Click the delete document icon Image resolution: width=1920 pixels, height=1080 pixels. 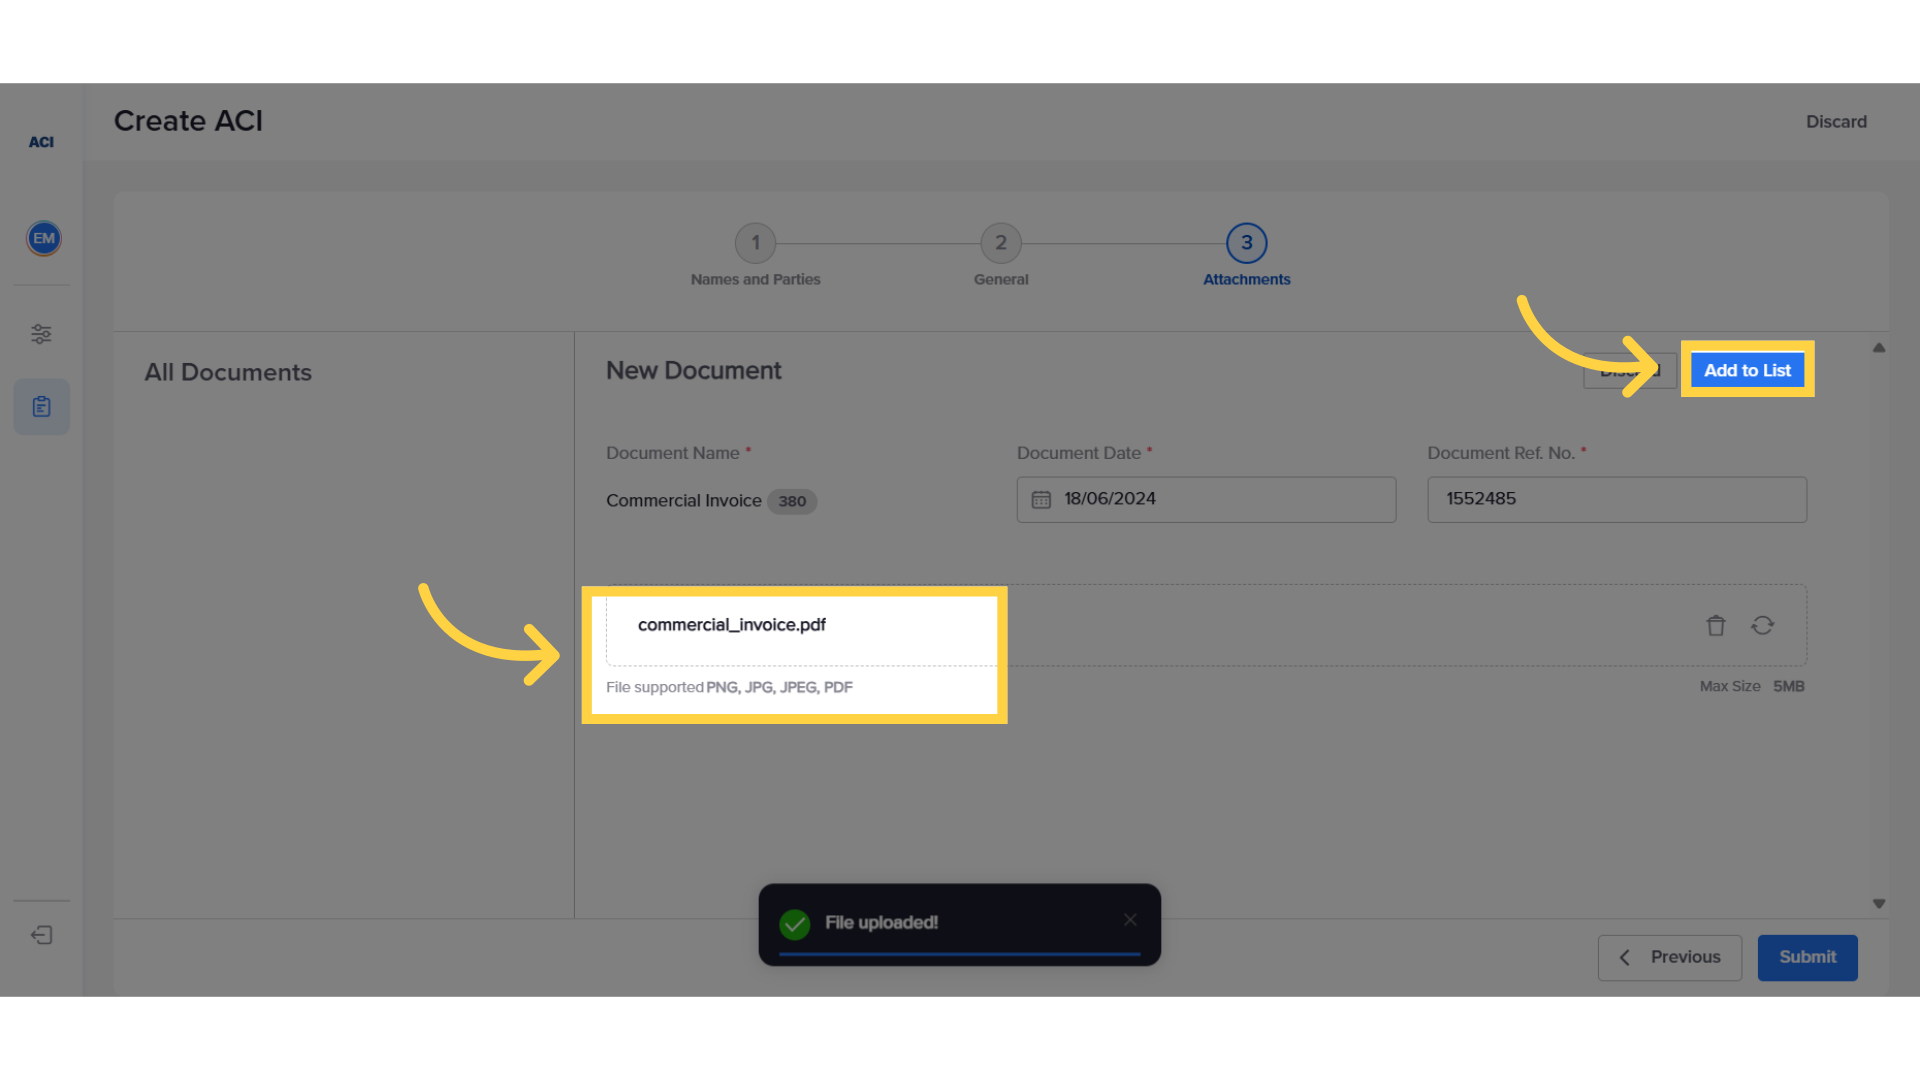pyautogui.click(x=1716, y=625)
